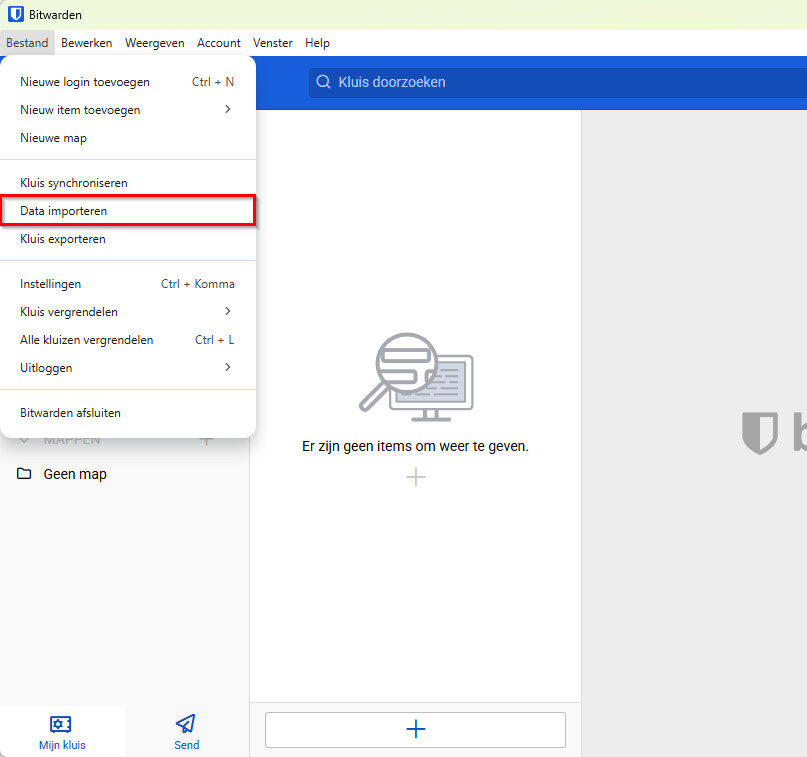Open Send via paper plane icon
This screenshot has width=807, height=757.
click(x=186, y=724)
